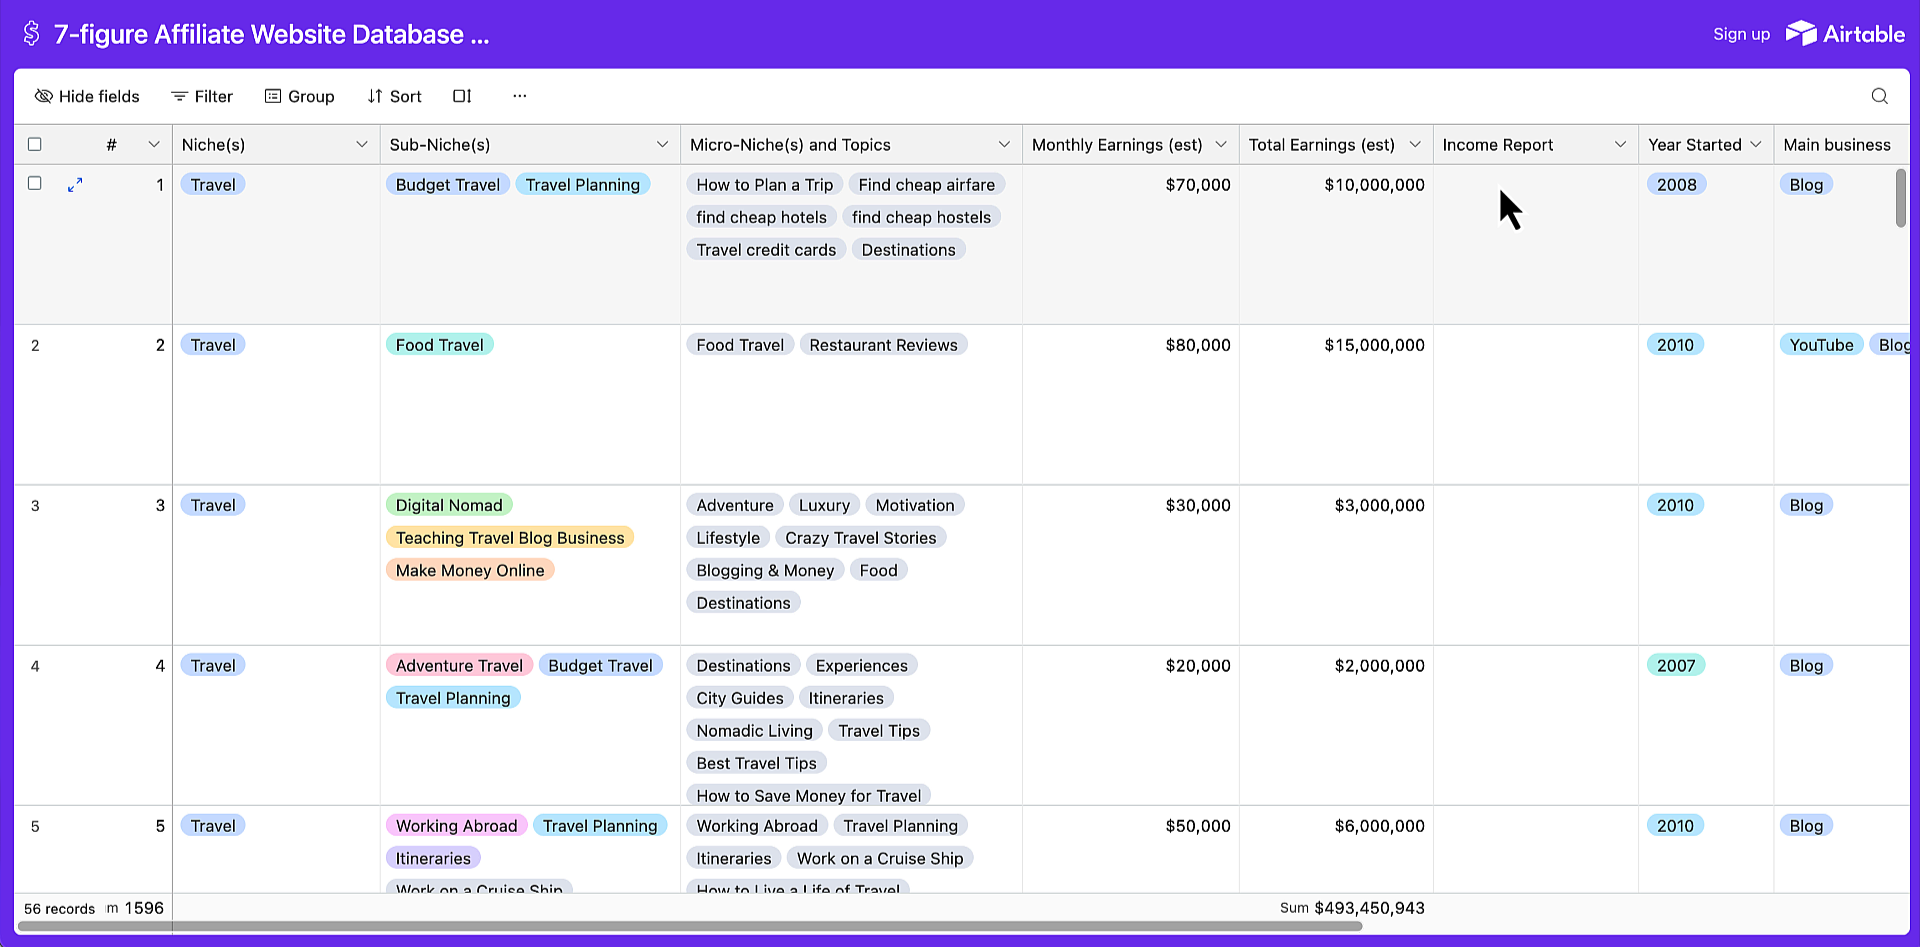
Task: Open the Group menu
Action: (299, 96)
